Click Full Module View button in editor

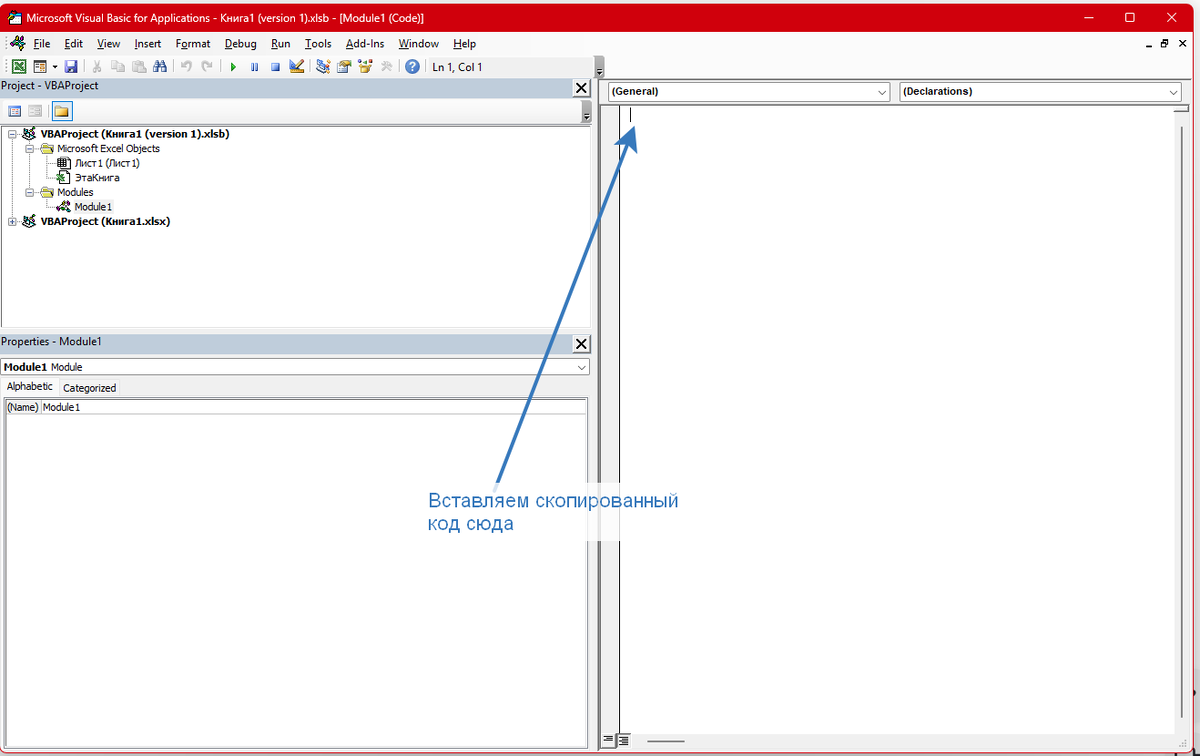coord(623,741)
